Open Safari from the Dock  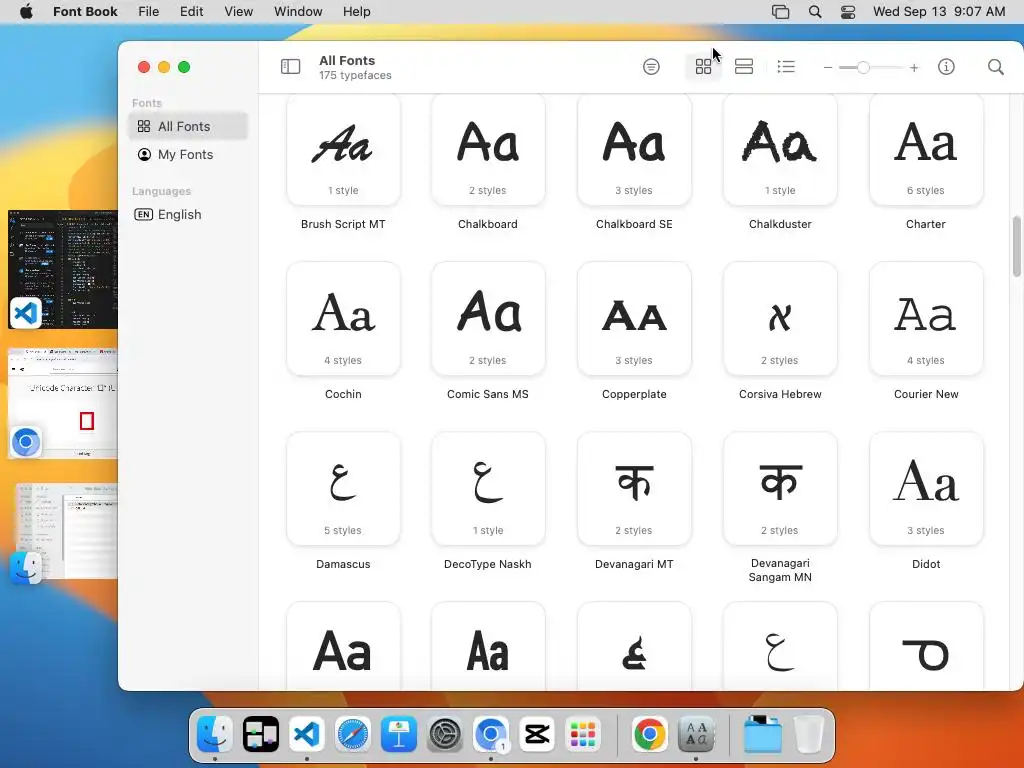coord(353,734)
